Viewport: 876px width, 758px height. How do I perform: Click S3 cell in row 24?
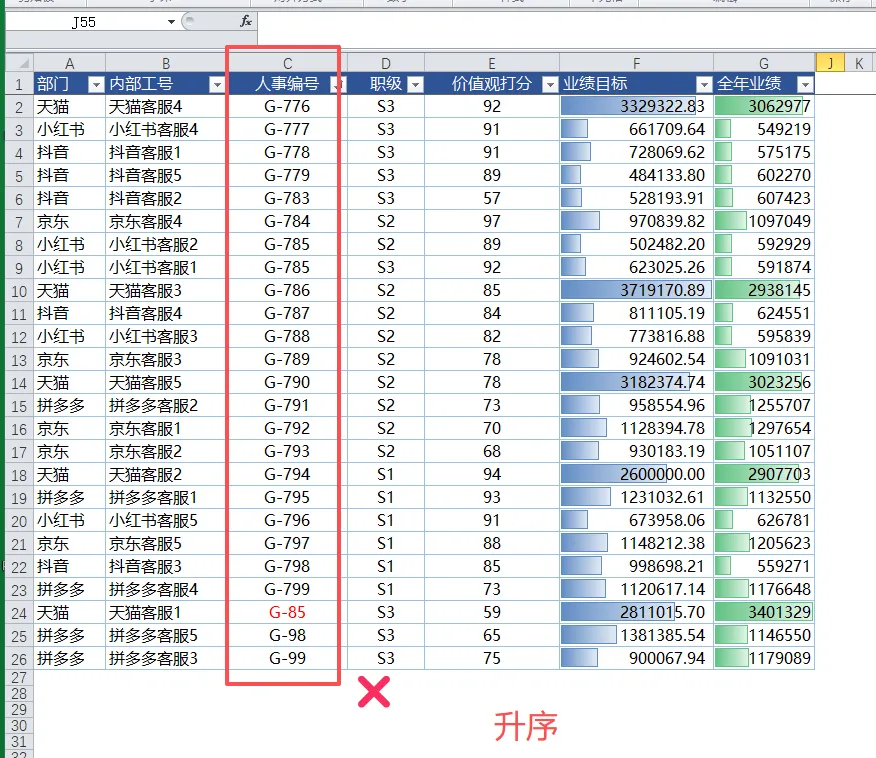(x=385, y=613)
